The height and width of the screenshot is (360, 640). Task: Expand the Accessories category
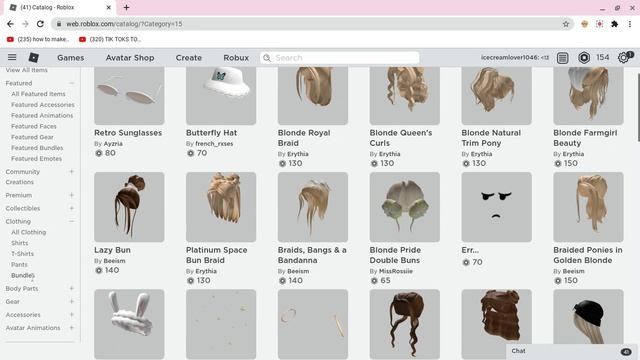71,315
